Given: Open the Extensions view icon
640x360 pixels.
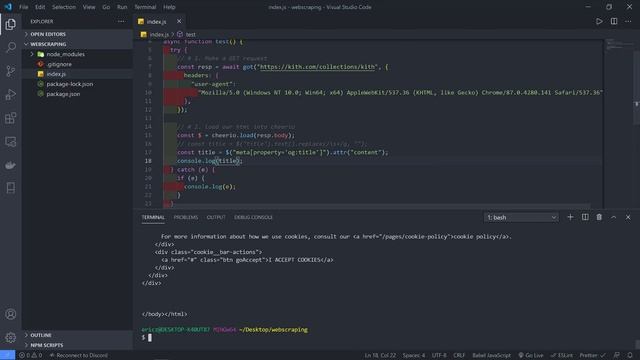Looking at the screenshot, I should (x=11, y=118).
